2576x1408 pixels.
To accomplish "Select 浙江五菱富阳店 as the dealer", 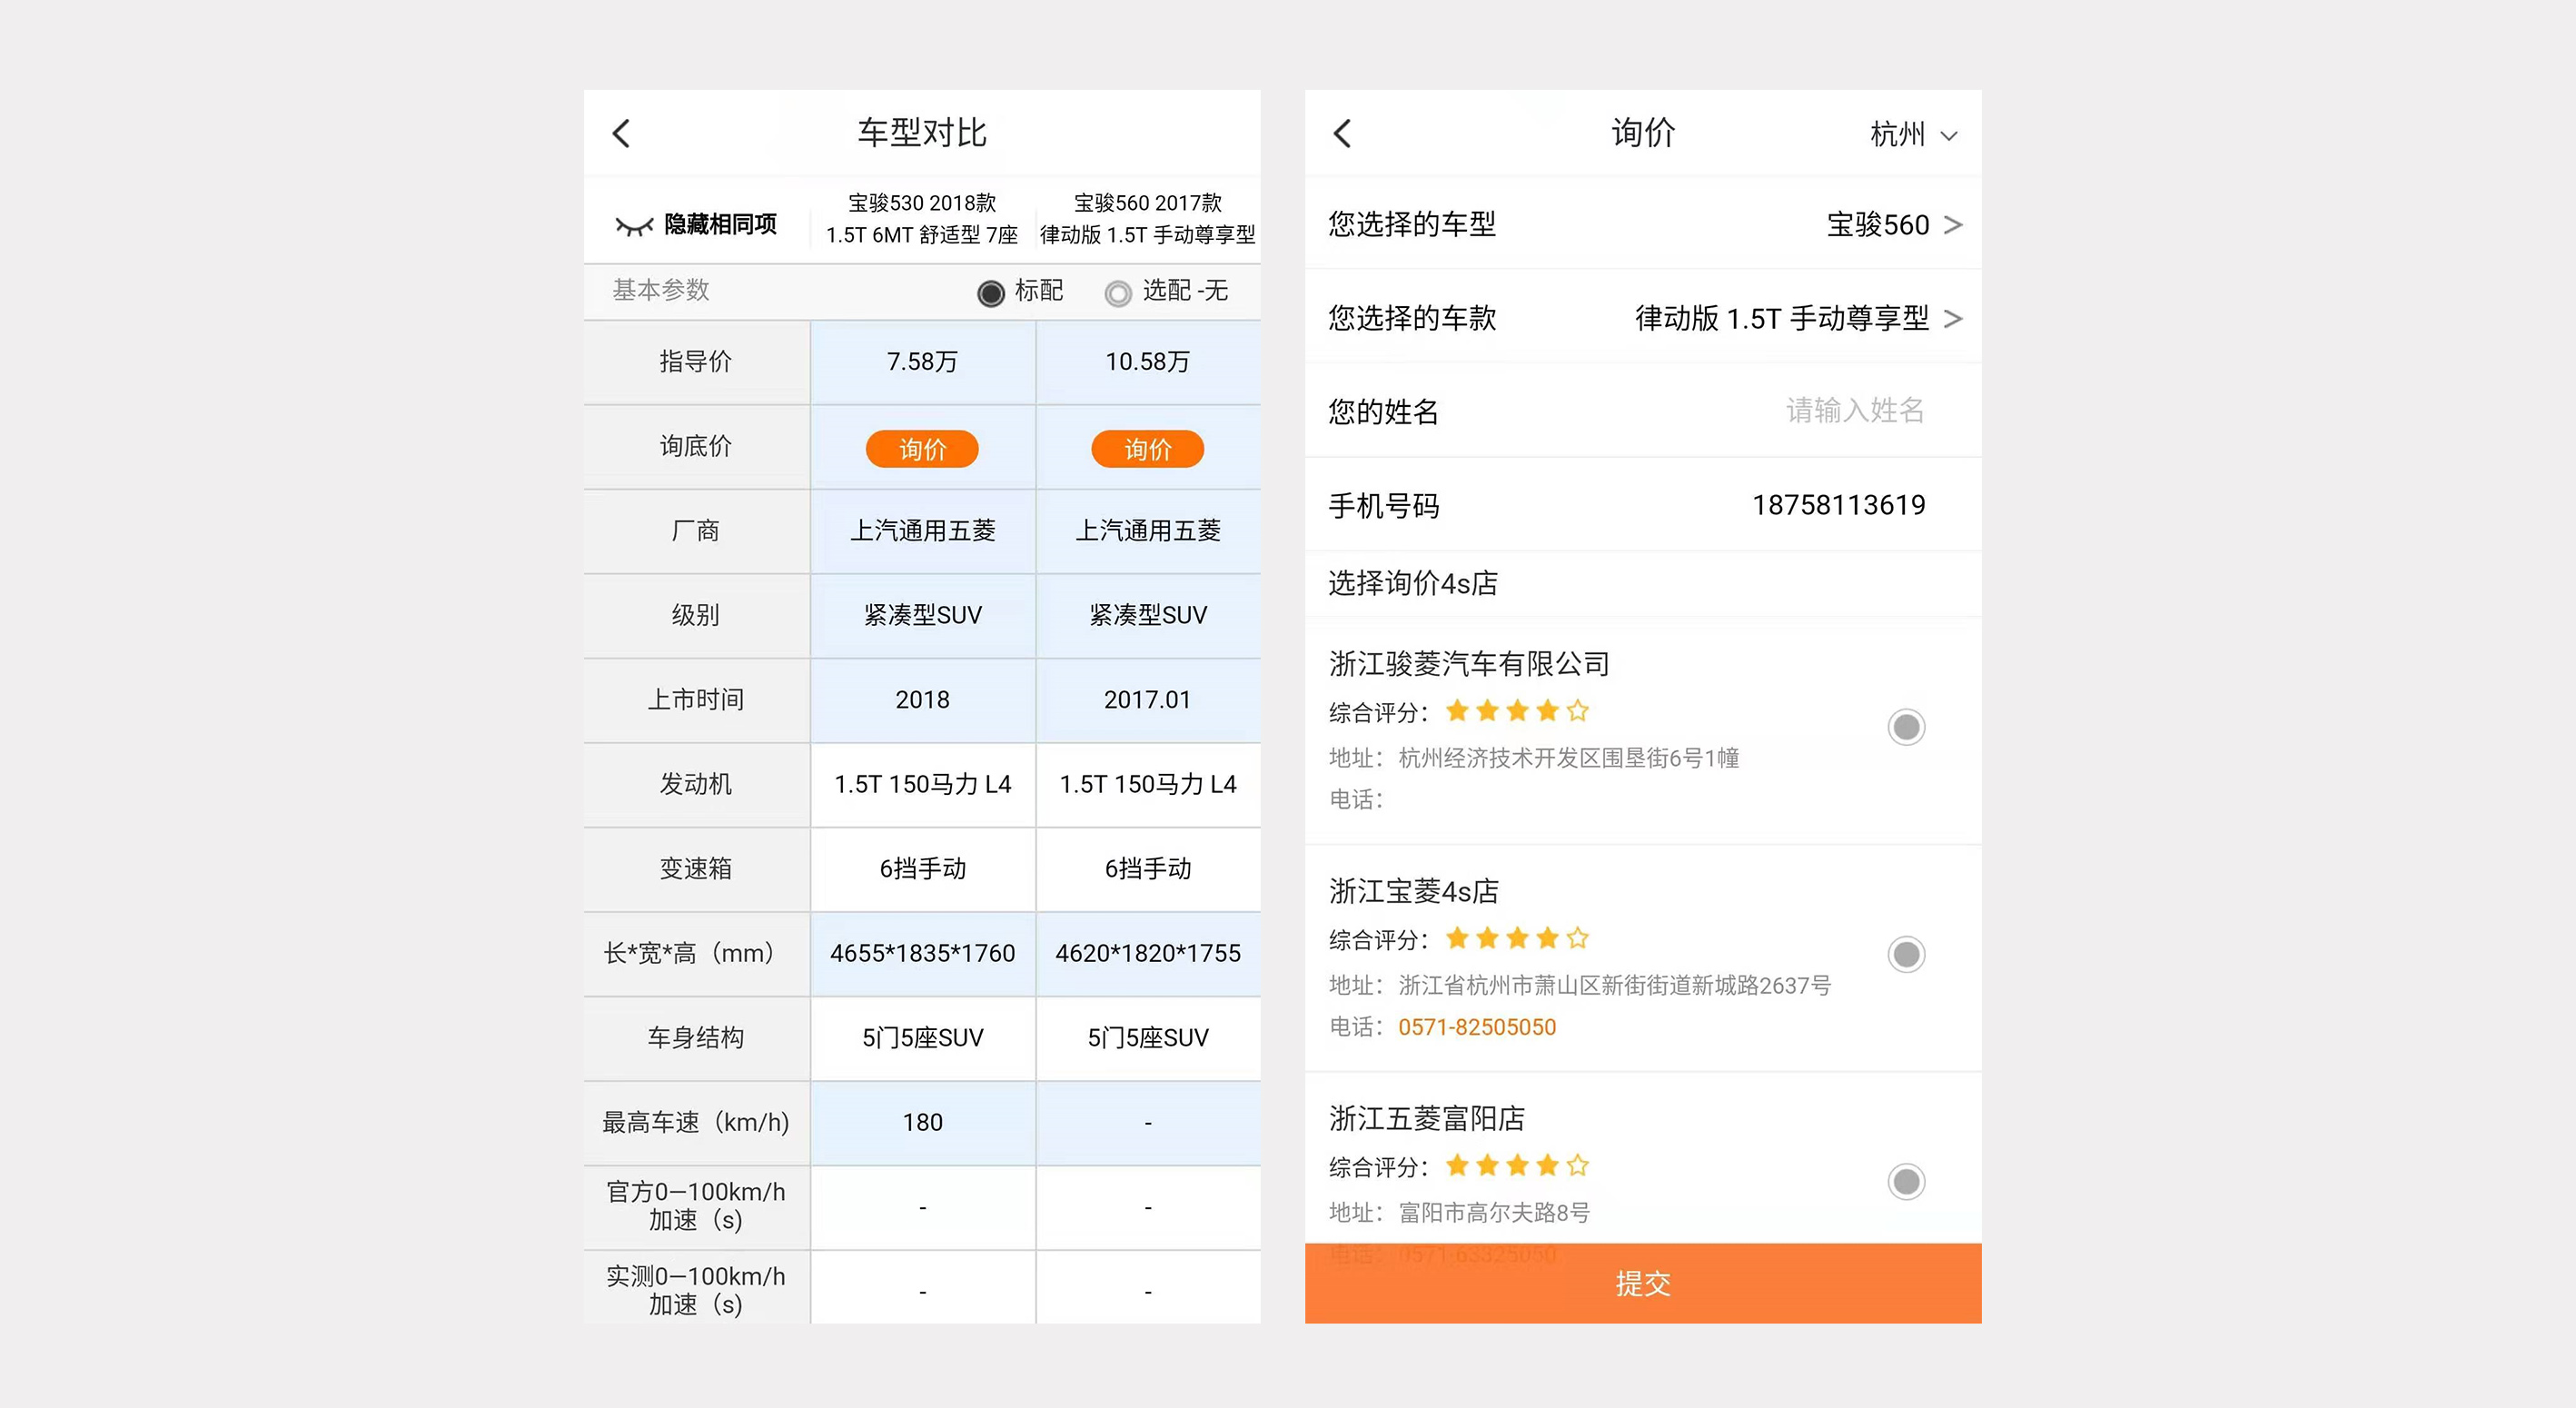I will [1907, 1181].
